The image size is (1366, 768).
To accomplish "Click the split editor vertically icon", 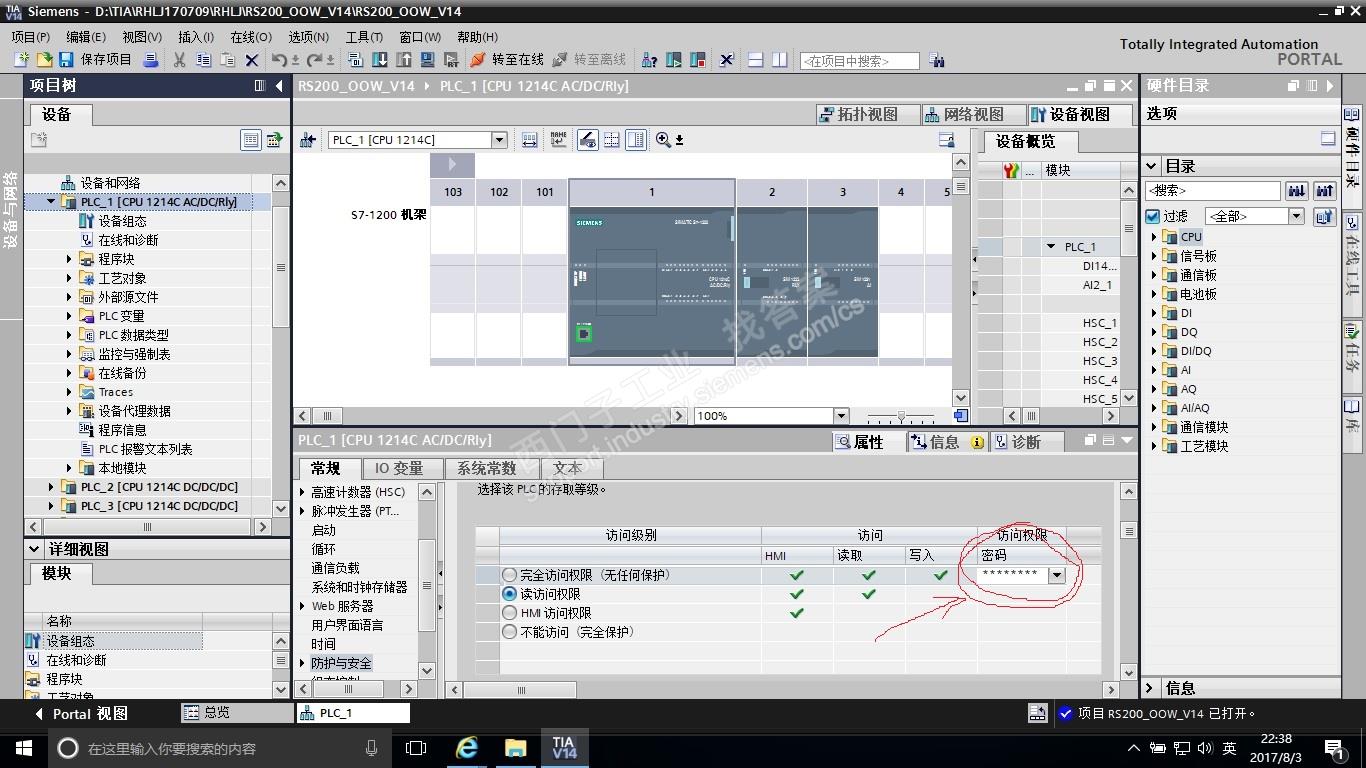I will [780, 60].
